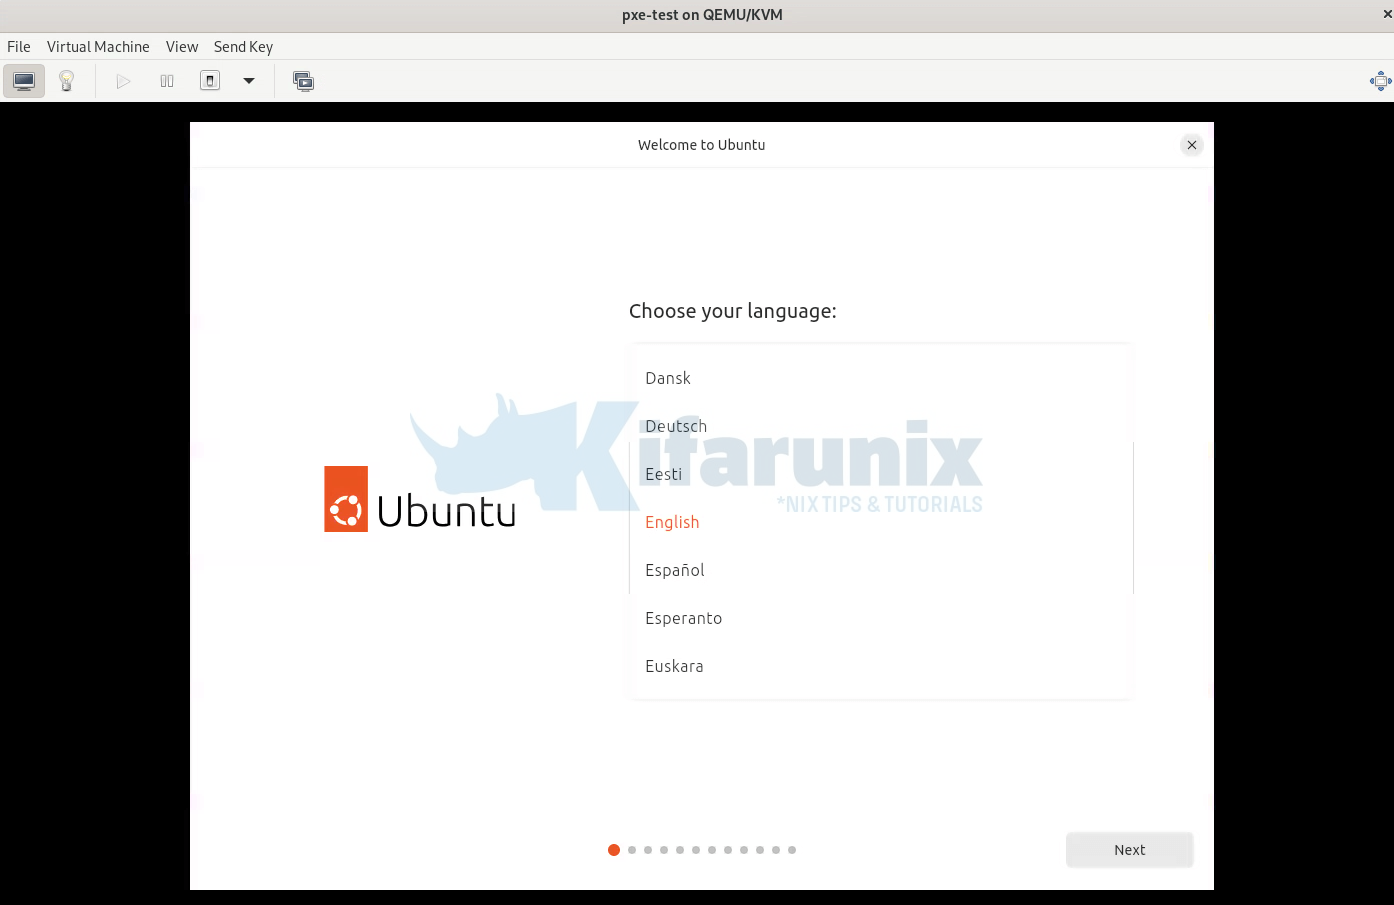Show the graphical console view
The width and height of the screenshot is (1394, 905).
click(24, 81)
